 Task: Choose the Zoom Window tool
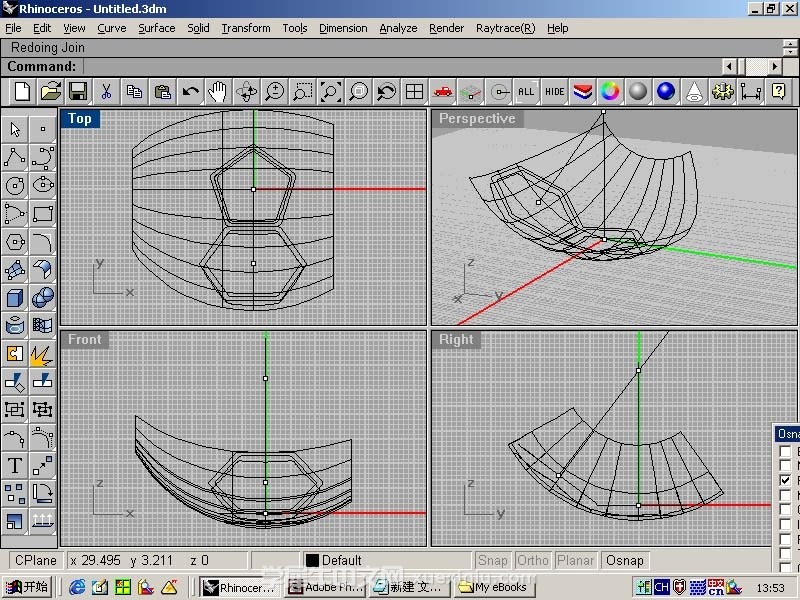[x=303, y=92]
